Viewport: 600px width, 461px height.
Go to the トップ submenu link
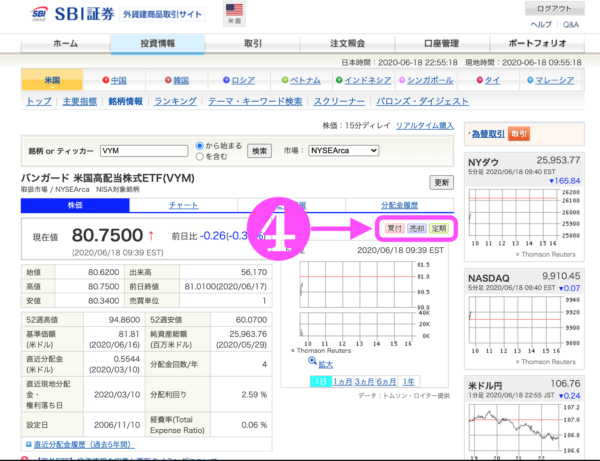pyautogui.click(x=39, y=101)
